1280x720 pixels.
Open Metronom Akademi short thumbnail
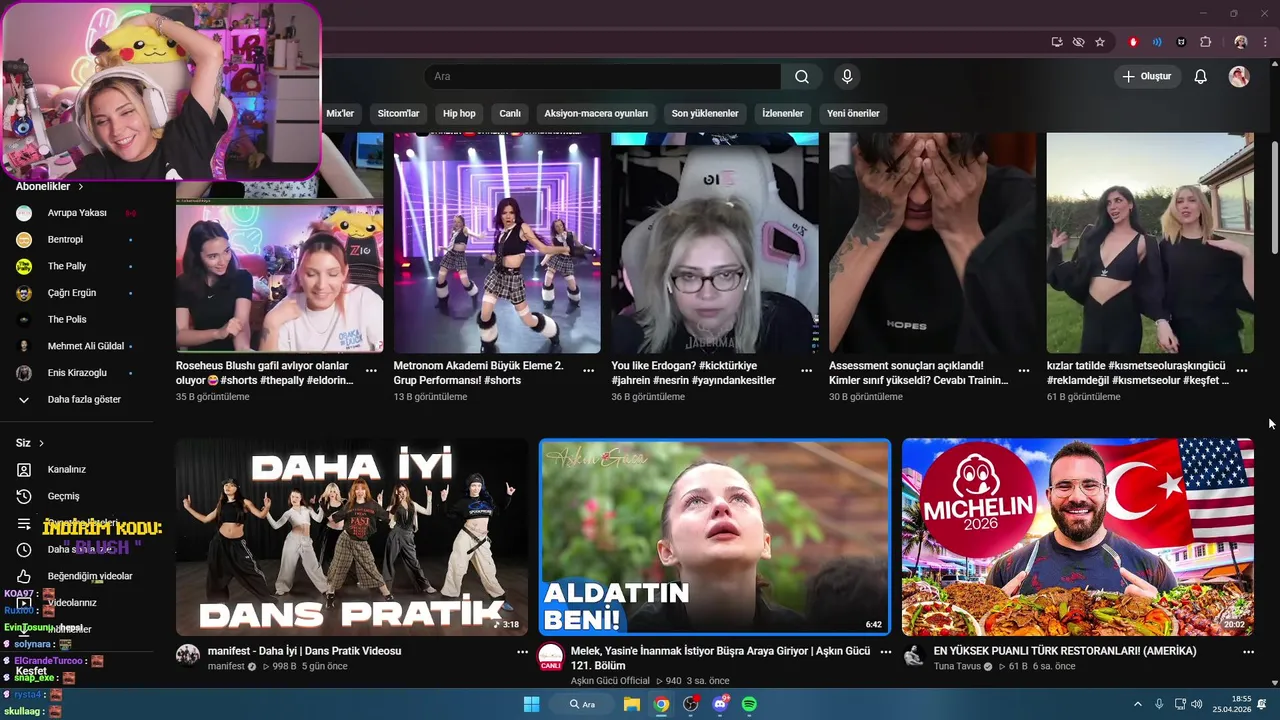(497, 243)
